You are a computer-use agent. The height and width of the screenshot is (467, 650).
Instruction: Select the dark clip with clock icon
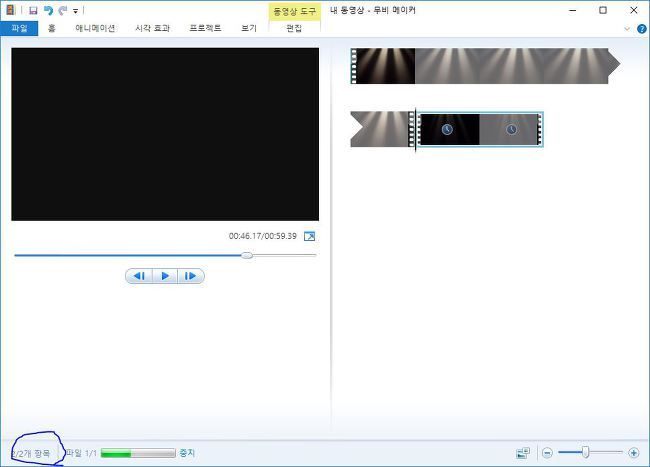[448, 129]
